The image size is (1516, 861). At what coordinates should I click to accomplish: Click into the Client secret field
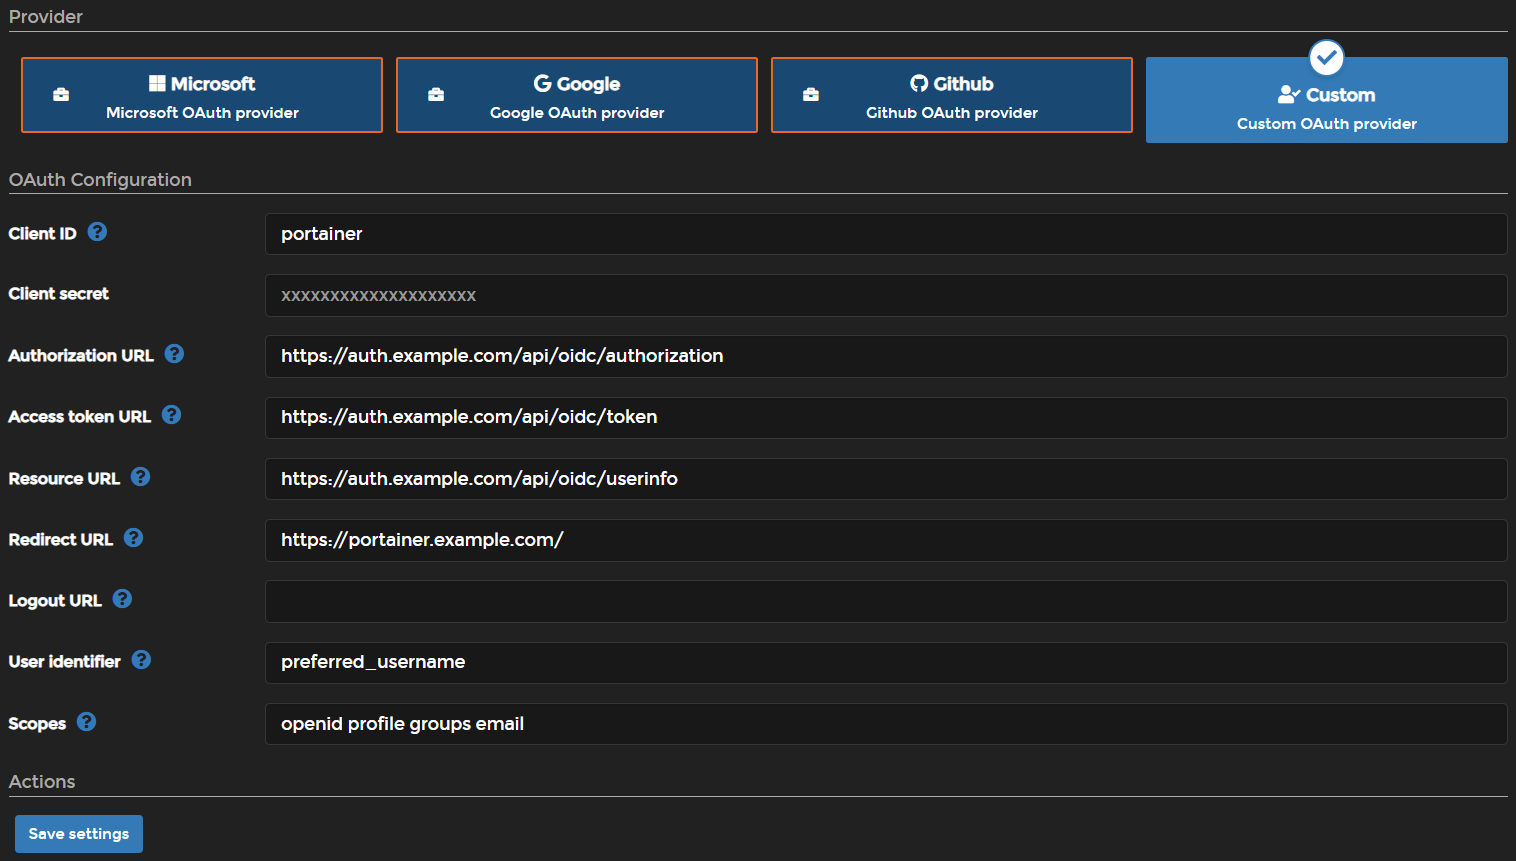tap(885, 296)
